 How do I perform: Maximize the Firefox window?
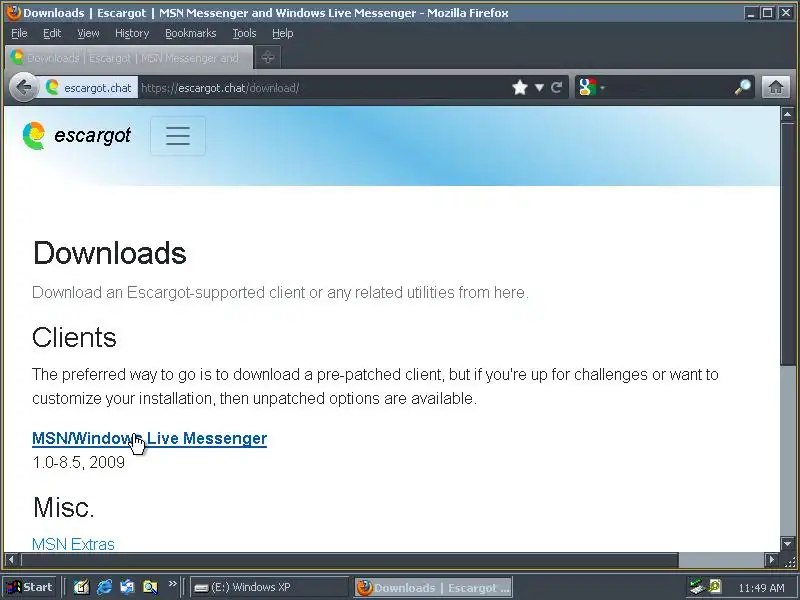point(767,13)
